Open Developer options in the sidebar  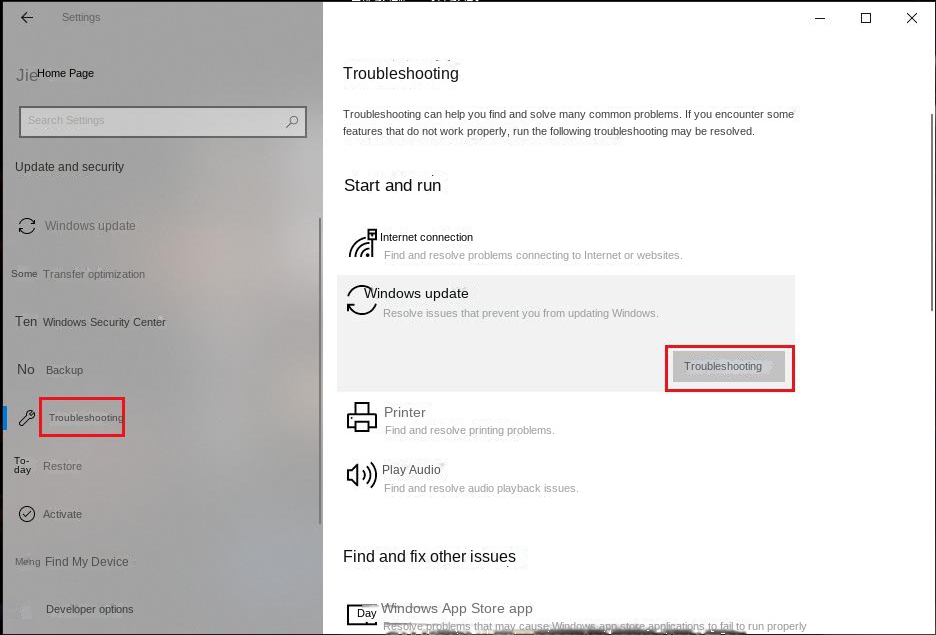pos(90,609)
